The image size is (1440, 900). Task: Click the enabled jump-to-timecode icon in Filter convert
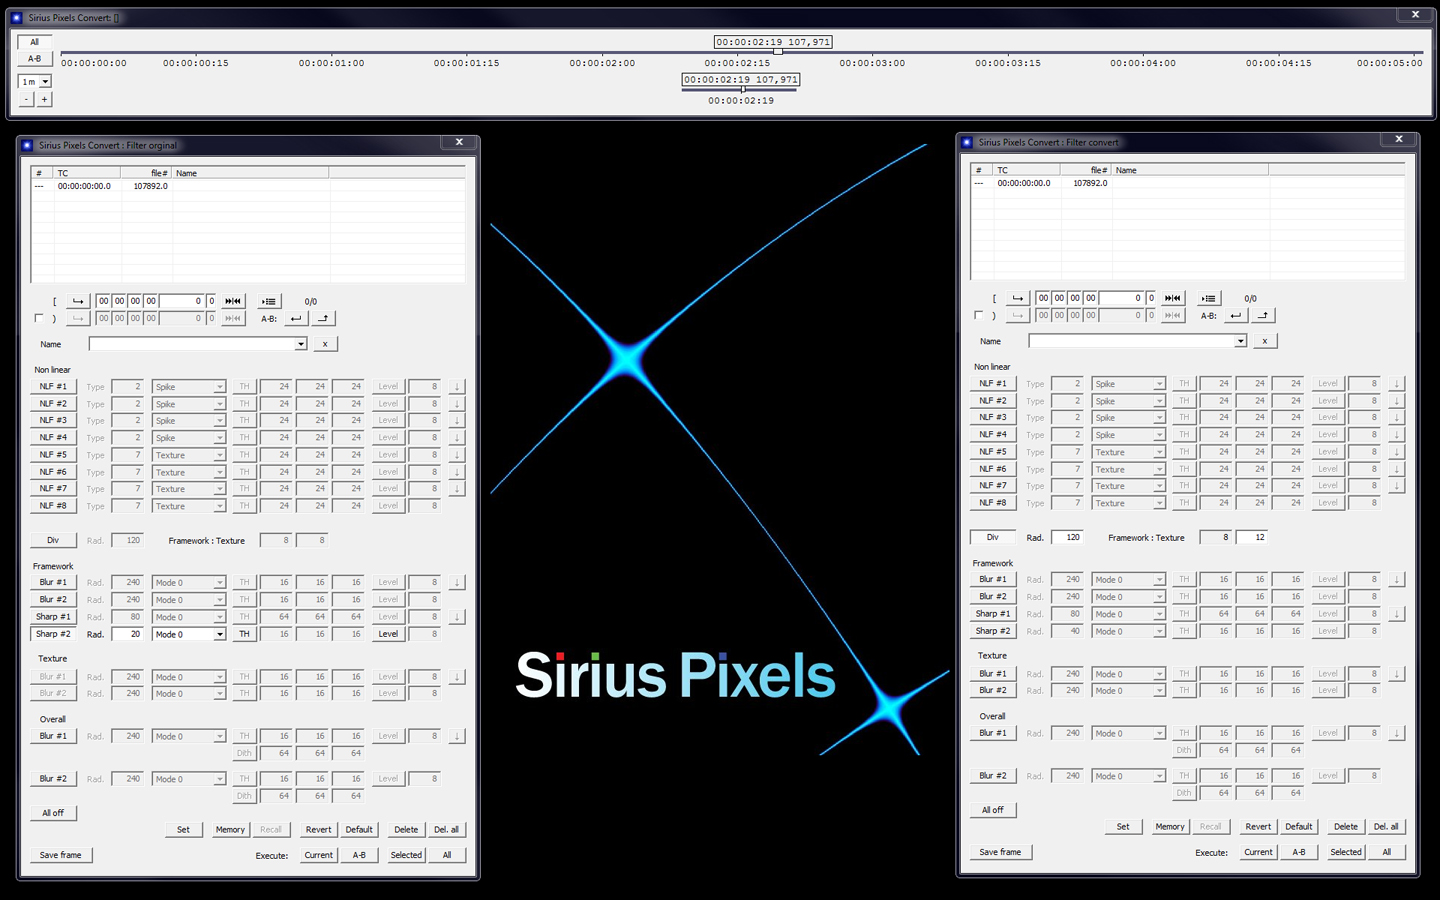1173,298
